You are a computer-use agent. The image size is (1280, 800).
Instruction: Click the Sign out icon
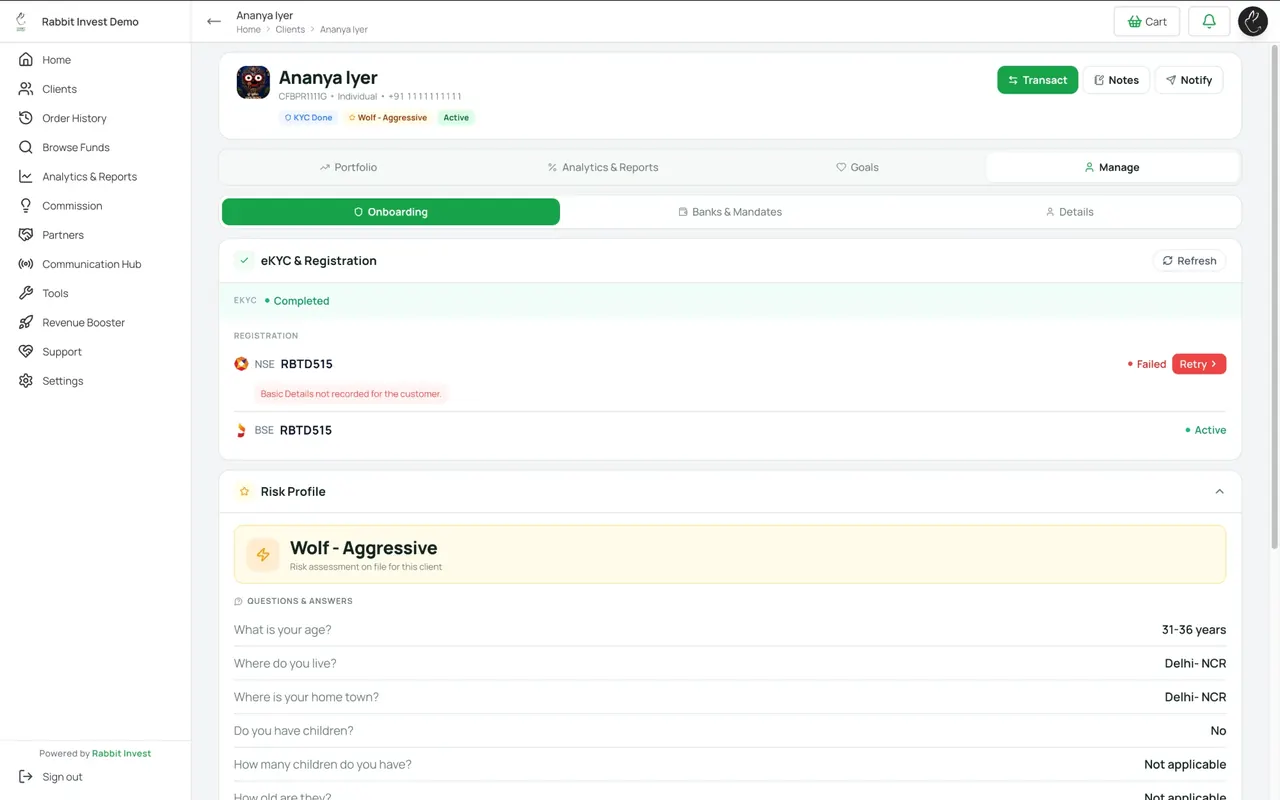point(26,777)
